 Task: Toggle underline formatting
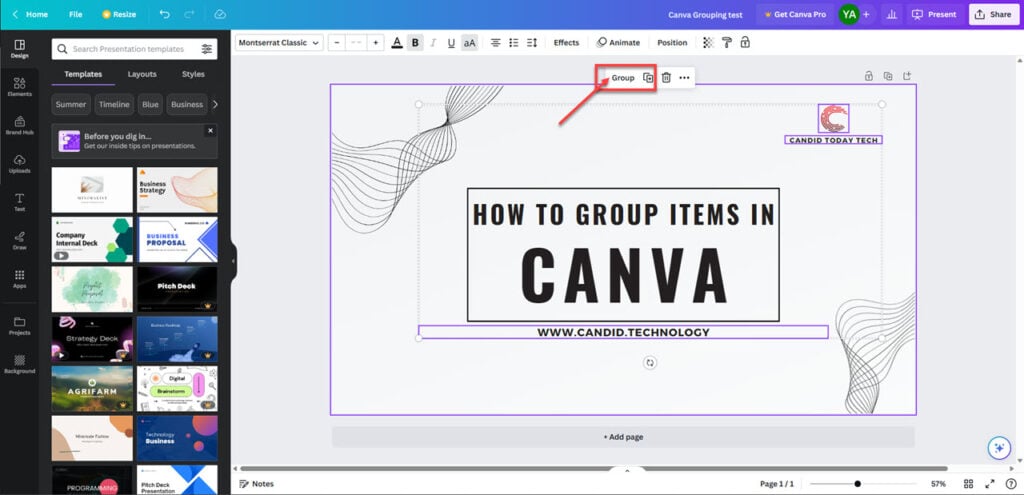451,43
